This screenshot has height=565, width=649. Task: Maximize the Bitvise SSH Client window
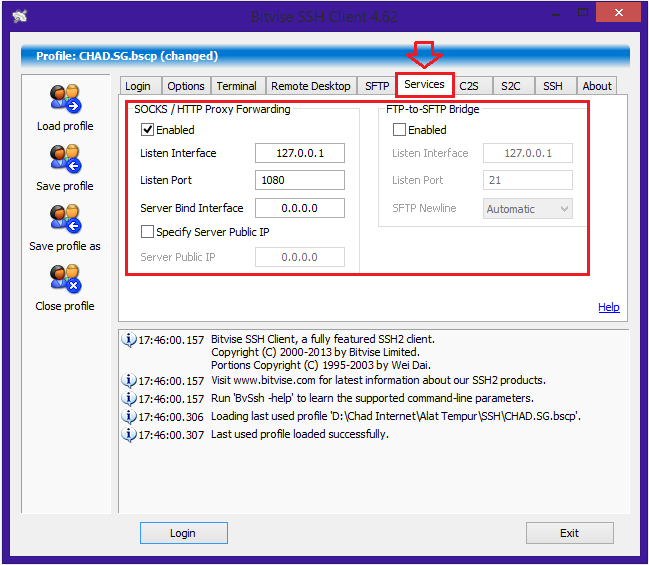coord(583,12)
